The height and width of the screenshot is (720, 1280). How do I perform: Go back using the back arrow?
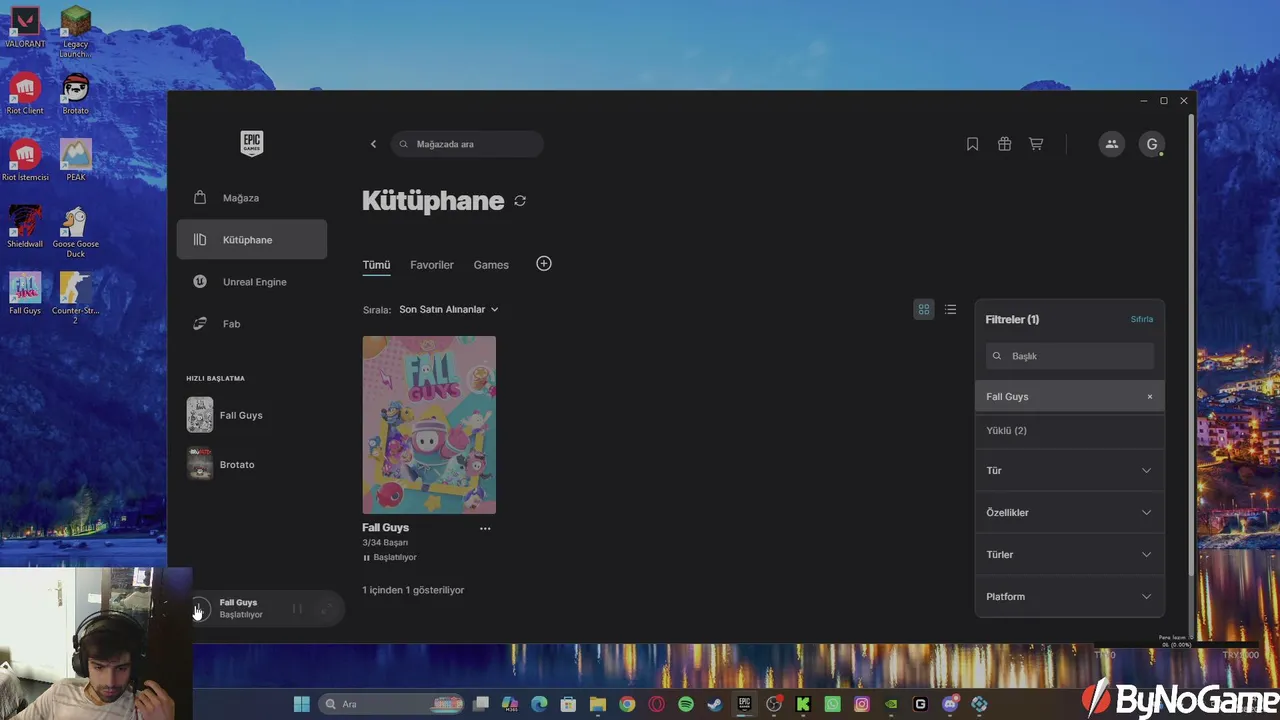coord(374,144)
